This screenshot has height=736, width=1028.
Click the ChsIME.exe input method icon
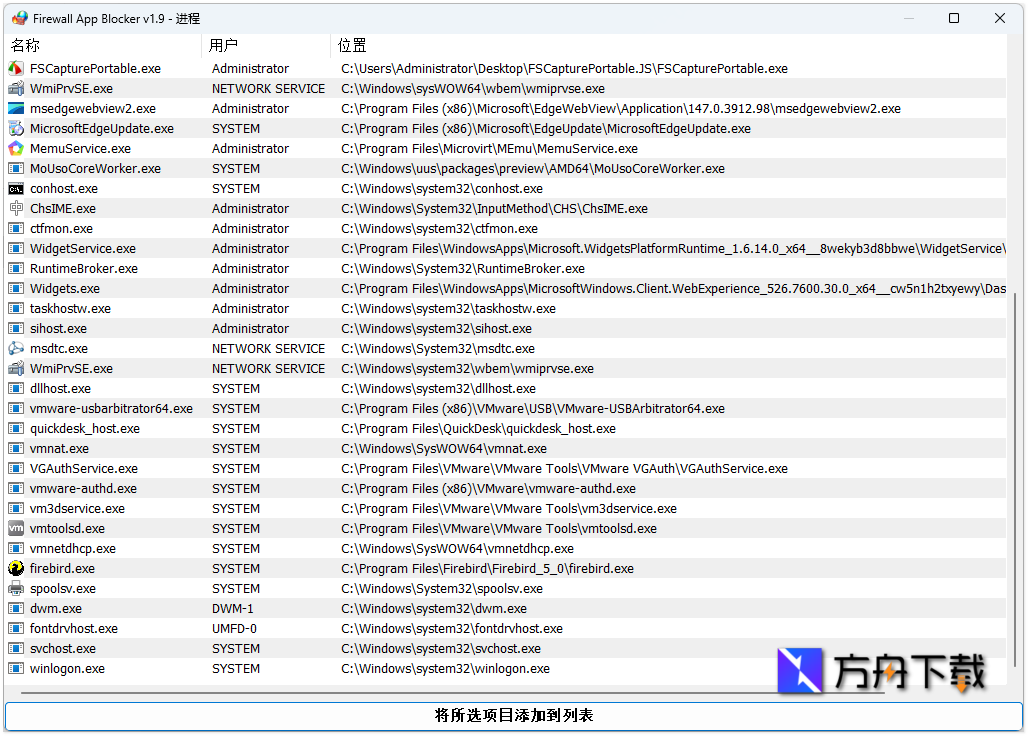[16, 208]
